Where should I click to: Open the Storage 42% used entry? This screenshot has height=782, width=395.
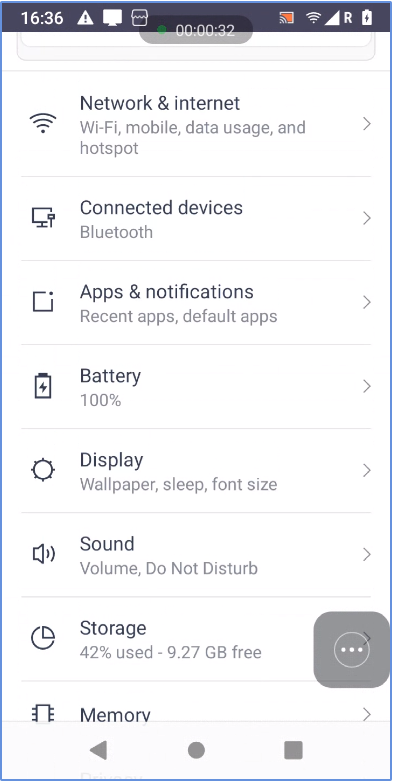(x=196, y=638)
